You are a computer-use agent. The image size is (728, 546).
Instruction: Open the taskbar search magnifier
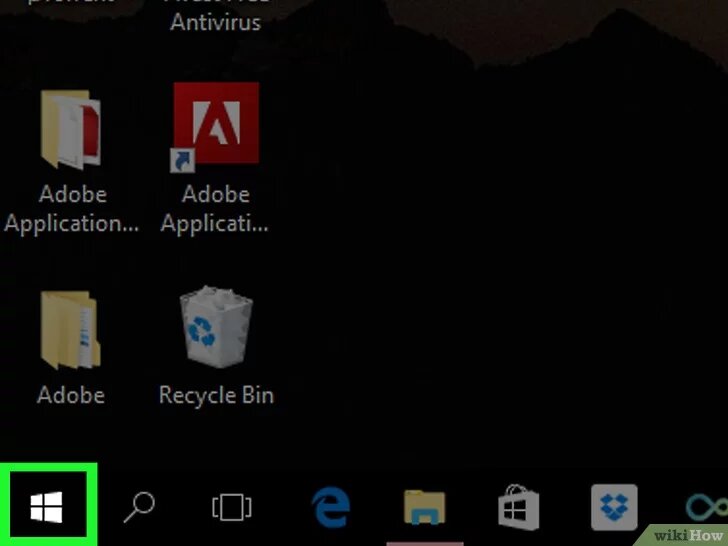tap(139, 507)
